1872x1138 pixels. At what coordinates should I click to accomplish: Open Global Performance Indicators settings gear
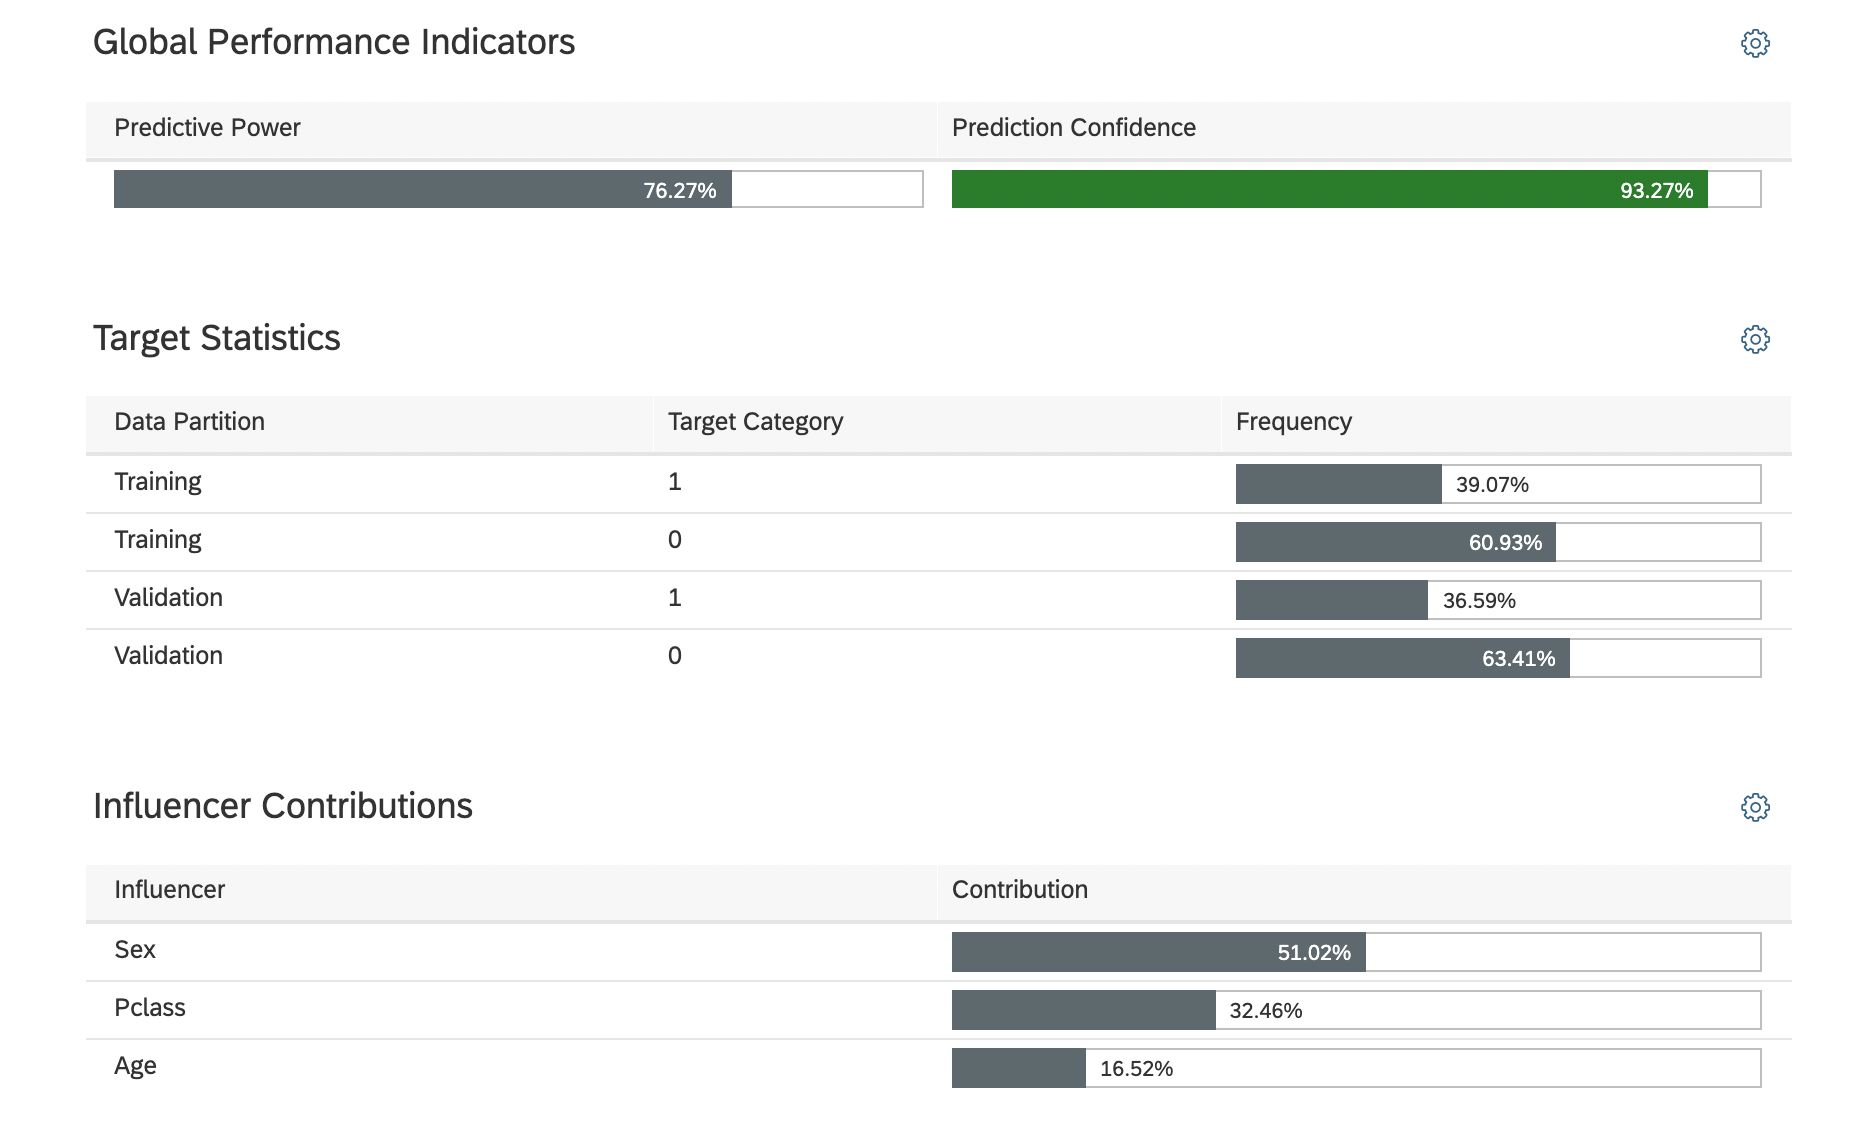[x=1755, y=43]
